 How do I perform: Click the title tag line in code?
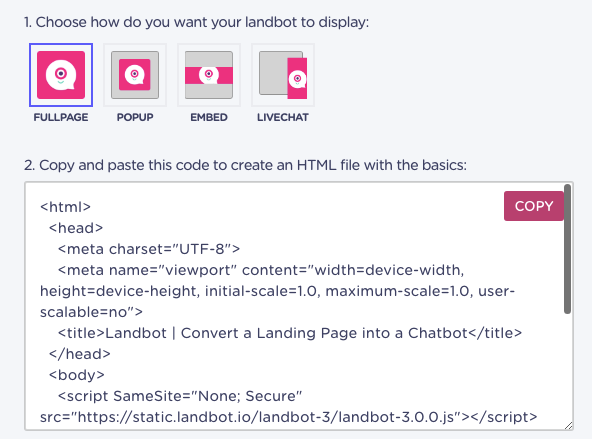tap(290, 333)
